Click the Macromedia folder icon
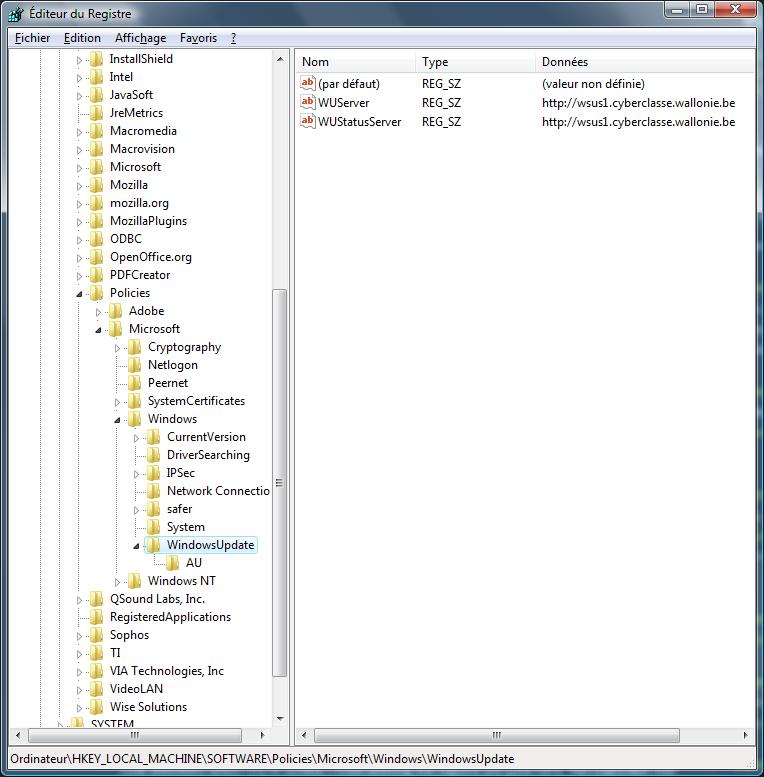 click(97, 131)
